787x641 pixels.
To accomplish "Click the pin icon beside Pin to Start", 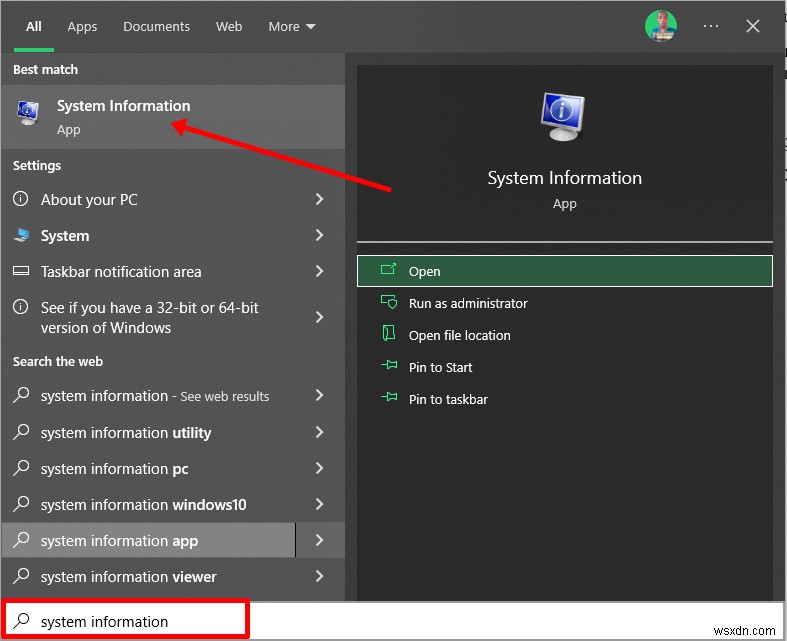I will coord(389,365).
